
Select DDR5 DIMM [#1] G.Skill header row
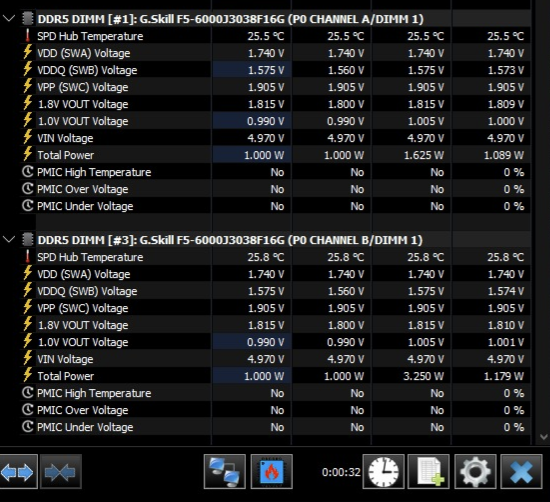[x=230, y=19]
